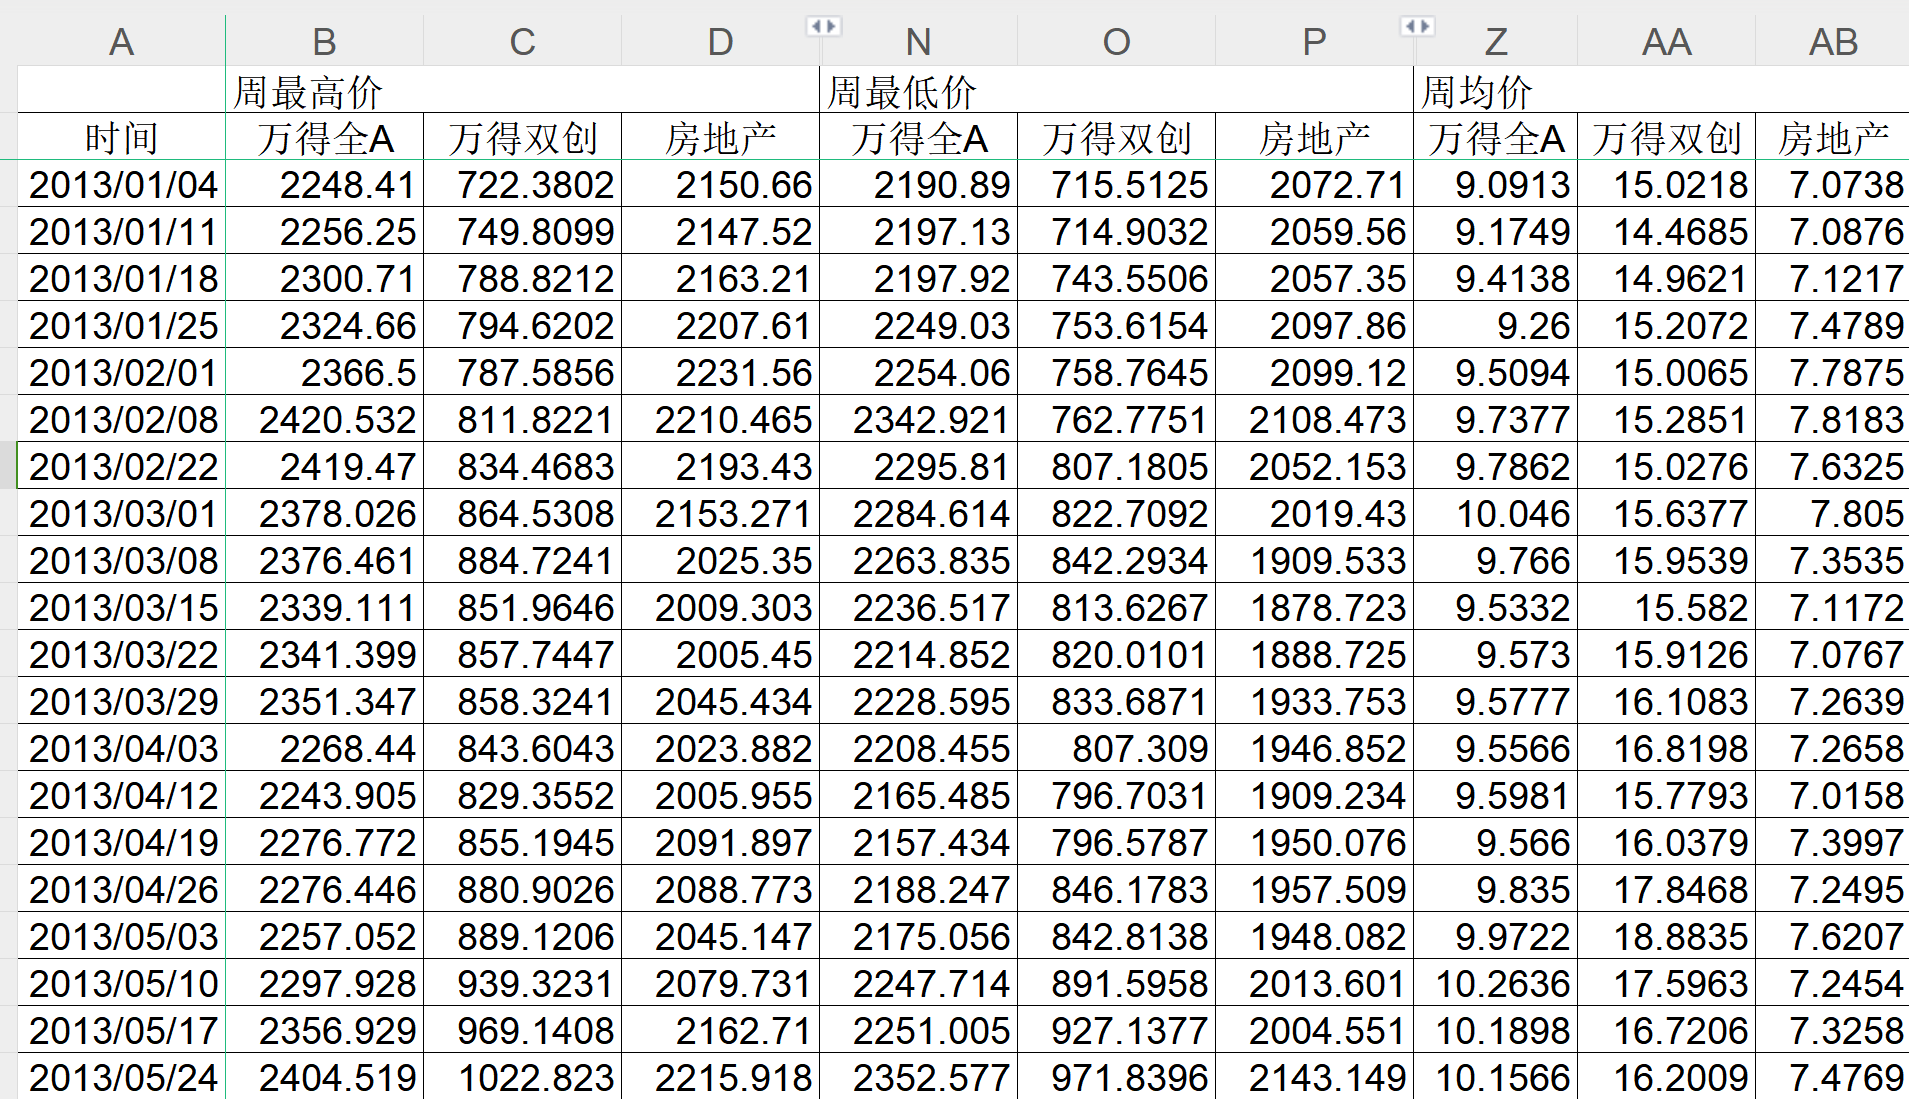1909x1099 pixels.
Task: Select cell with value 9.5566
Action: [1496, 748]
